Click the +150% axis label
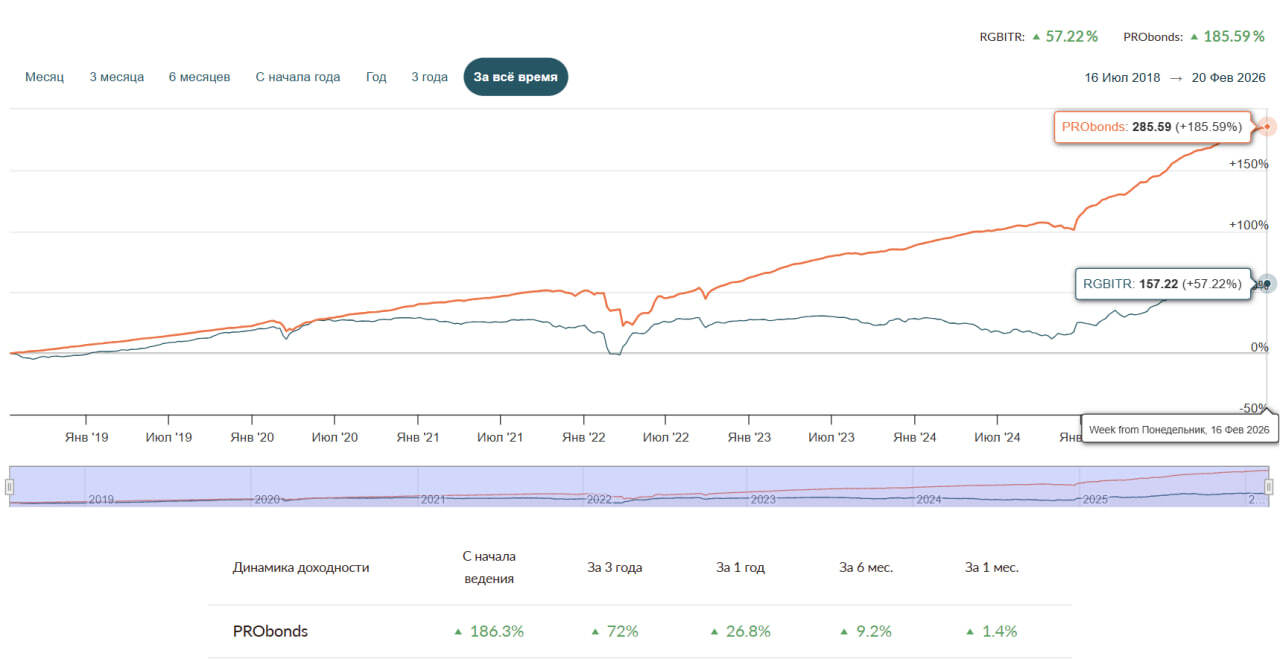1280x662 pixels. (1248, 164)
